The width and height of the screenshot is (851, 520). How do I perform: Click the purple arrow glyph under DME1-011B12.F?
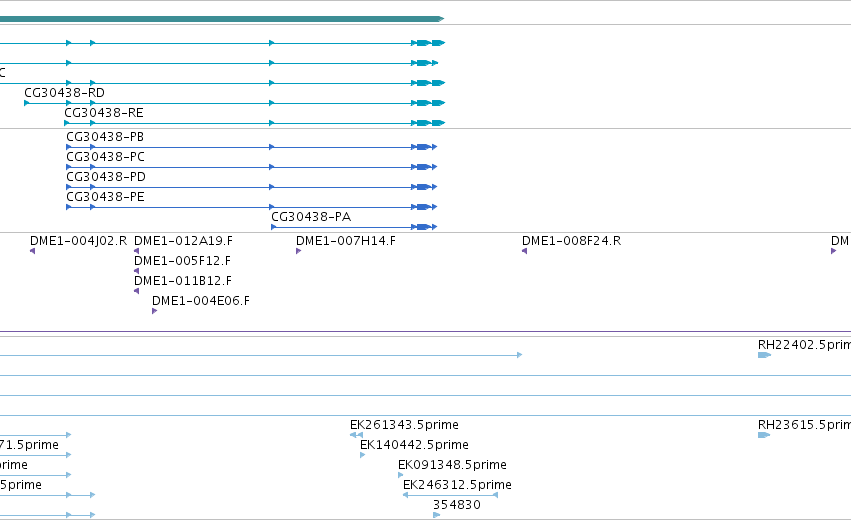(136, 291)
